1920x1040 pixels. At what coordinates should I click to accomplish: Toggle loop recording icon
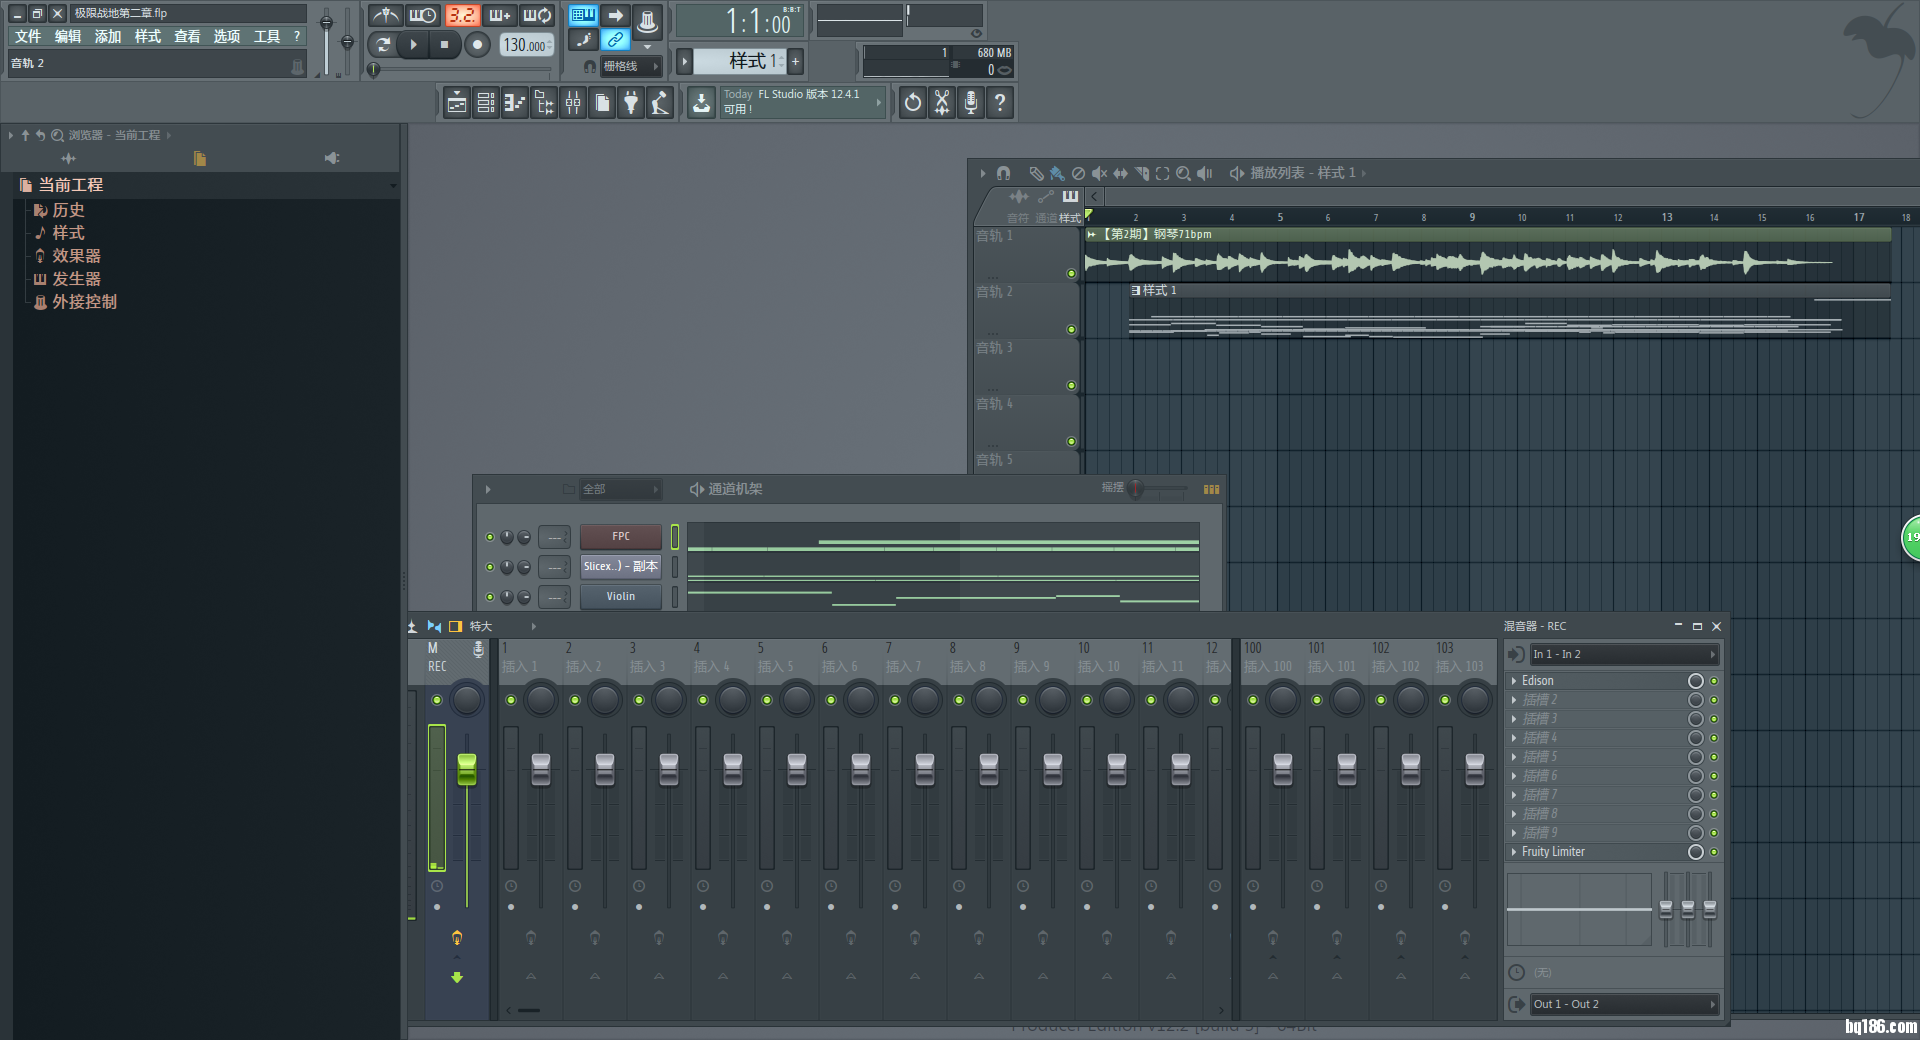coord(537,16)
